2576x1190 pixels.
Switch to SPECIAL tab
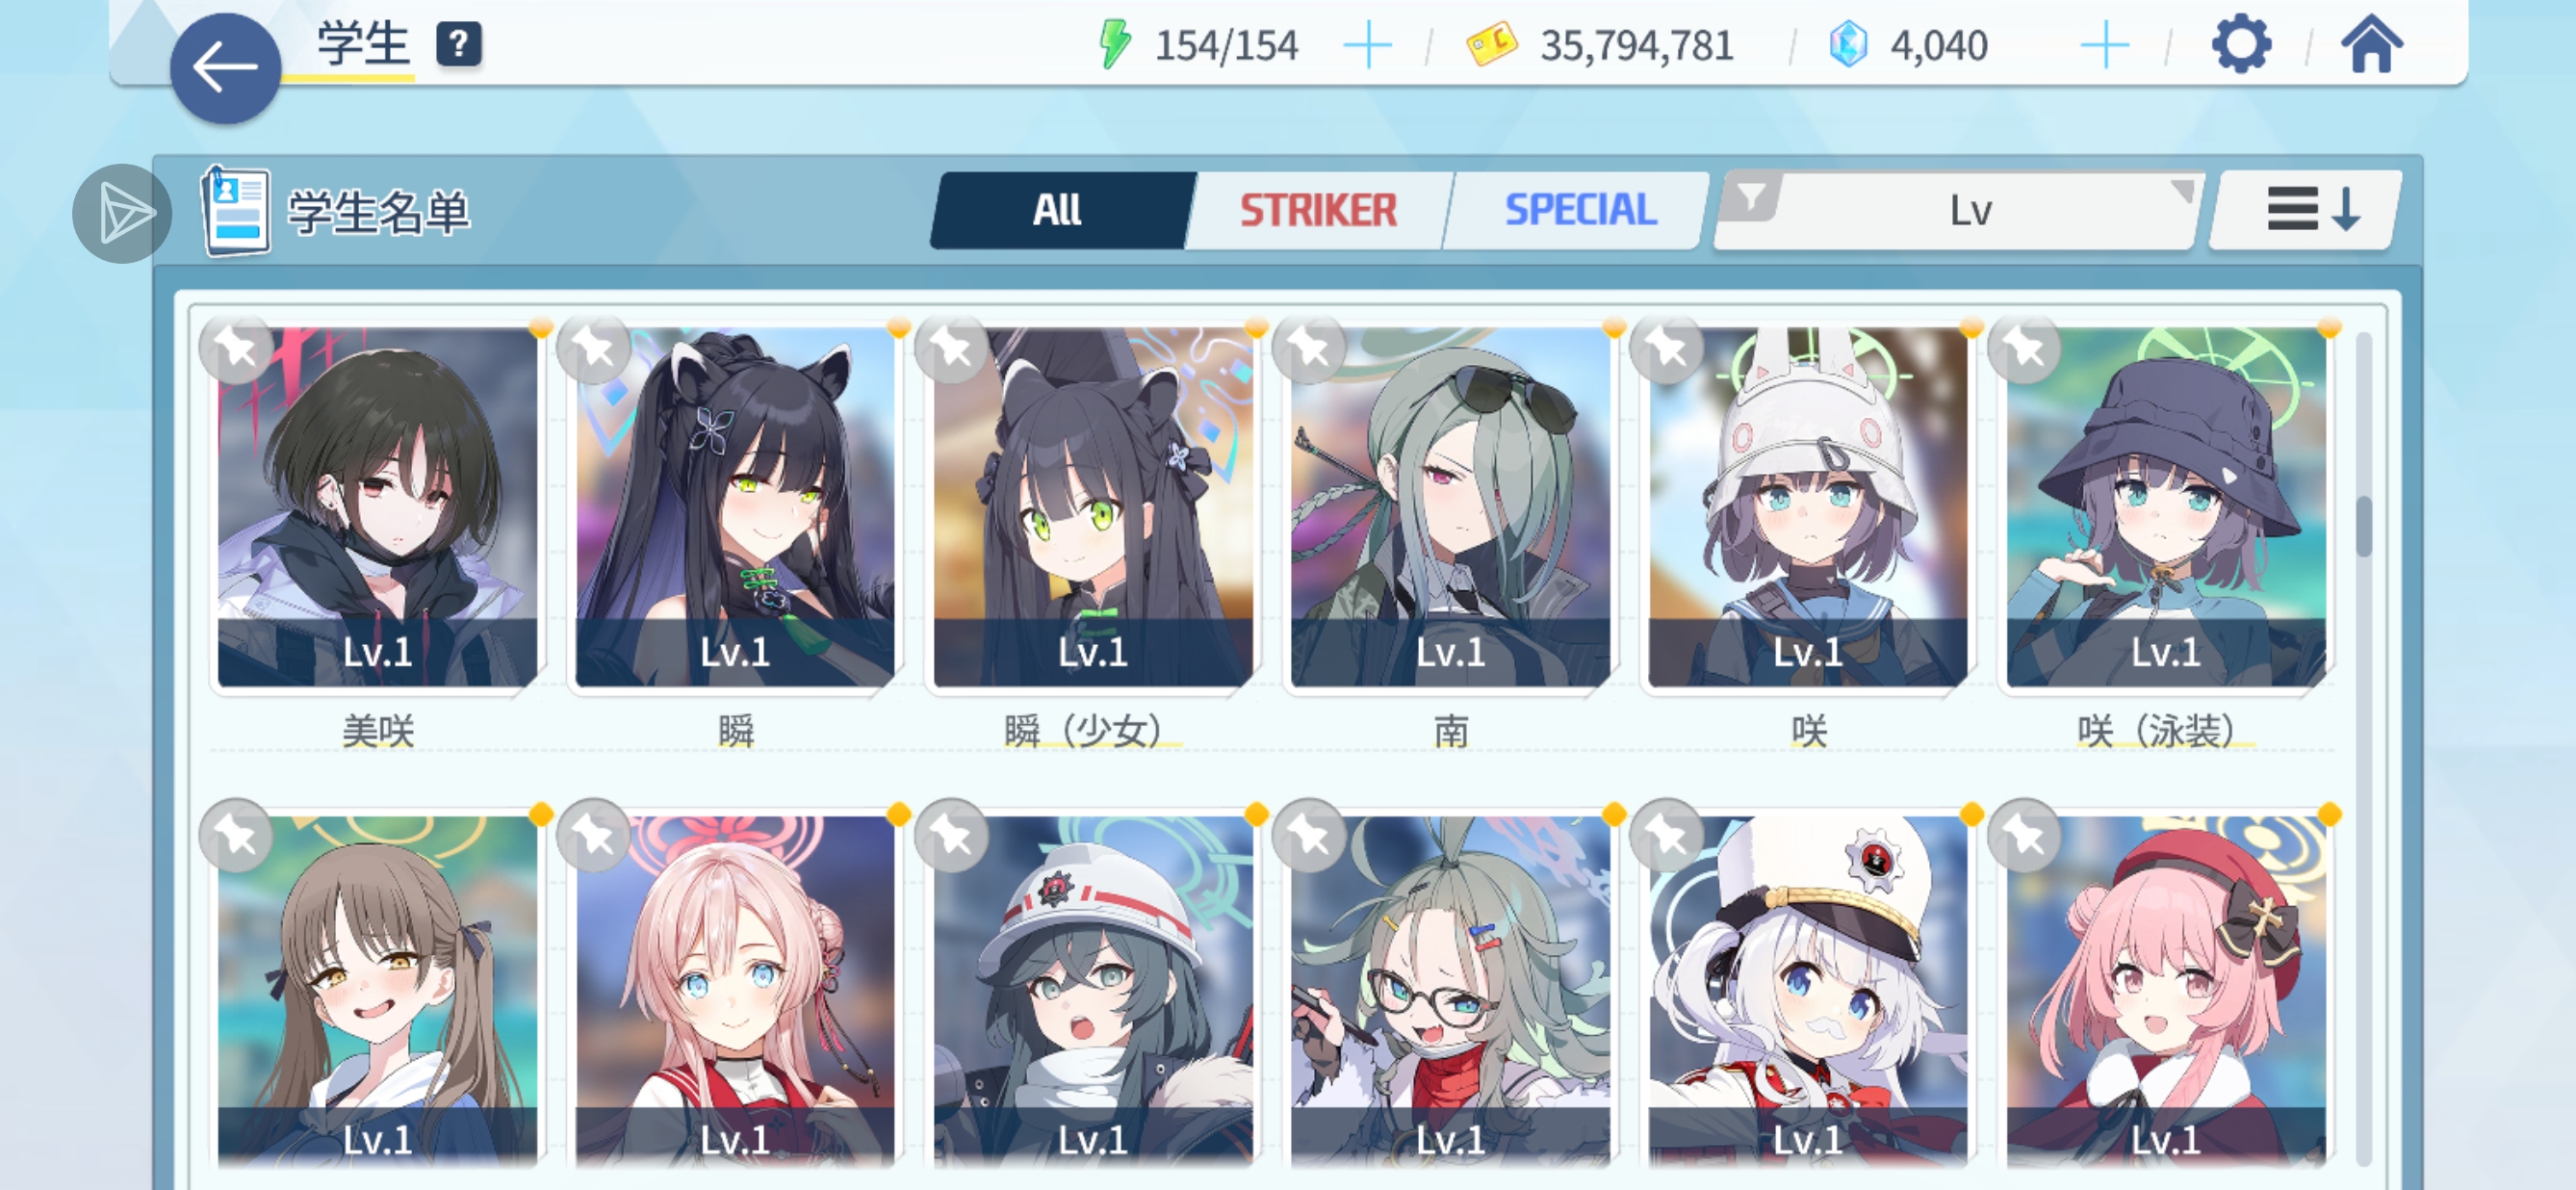[1580, 210]
